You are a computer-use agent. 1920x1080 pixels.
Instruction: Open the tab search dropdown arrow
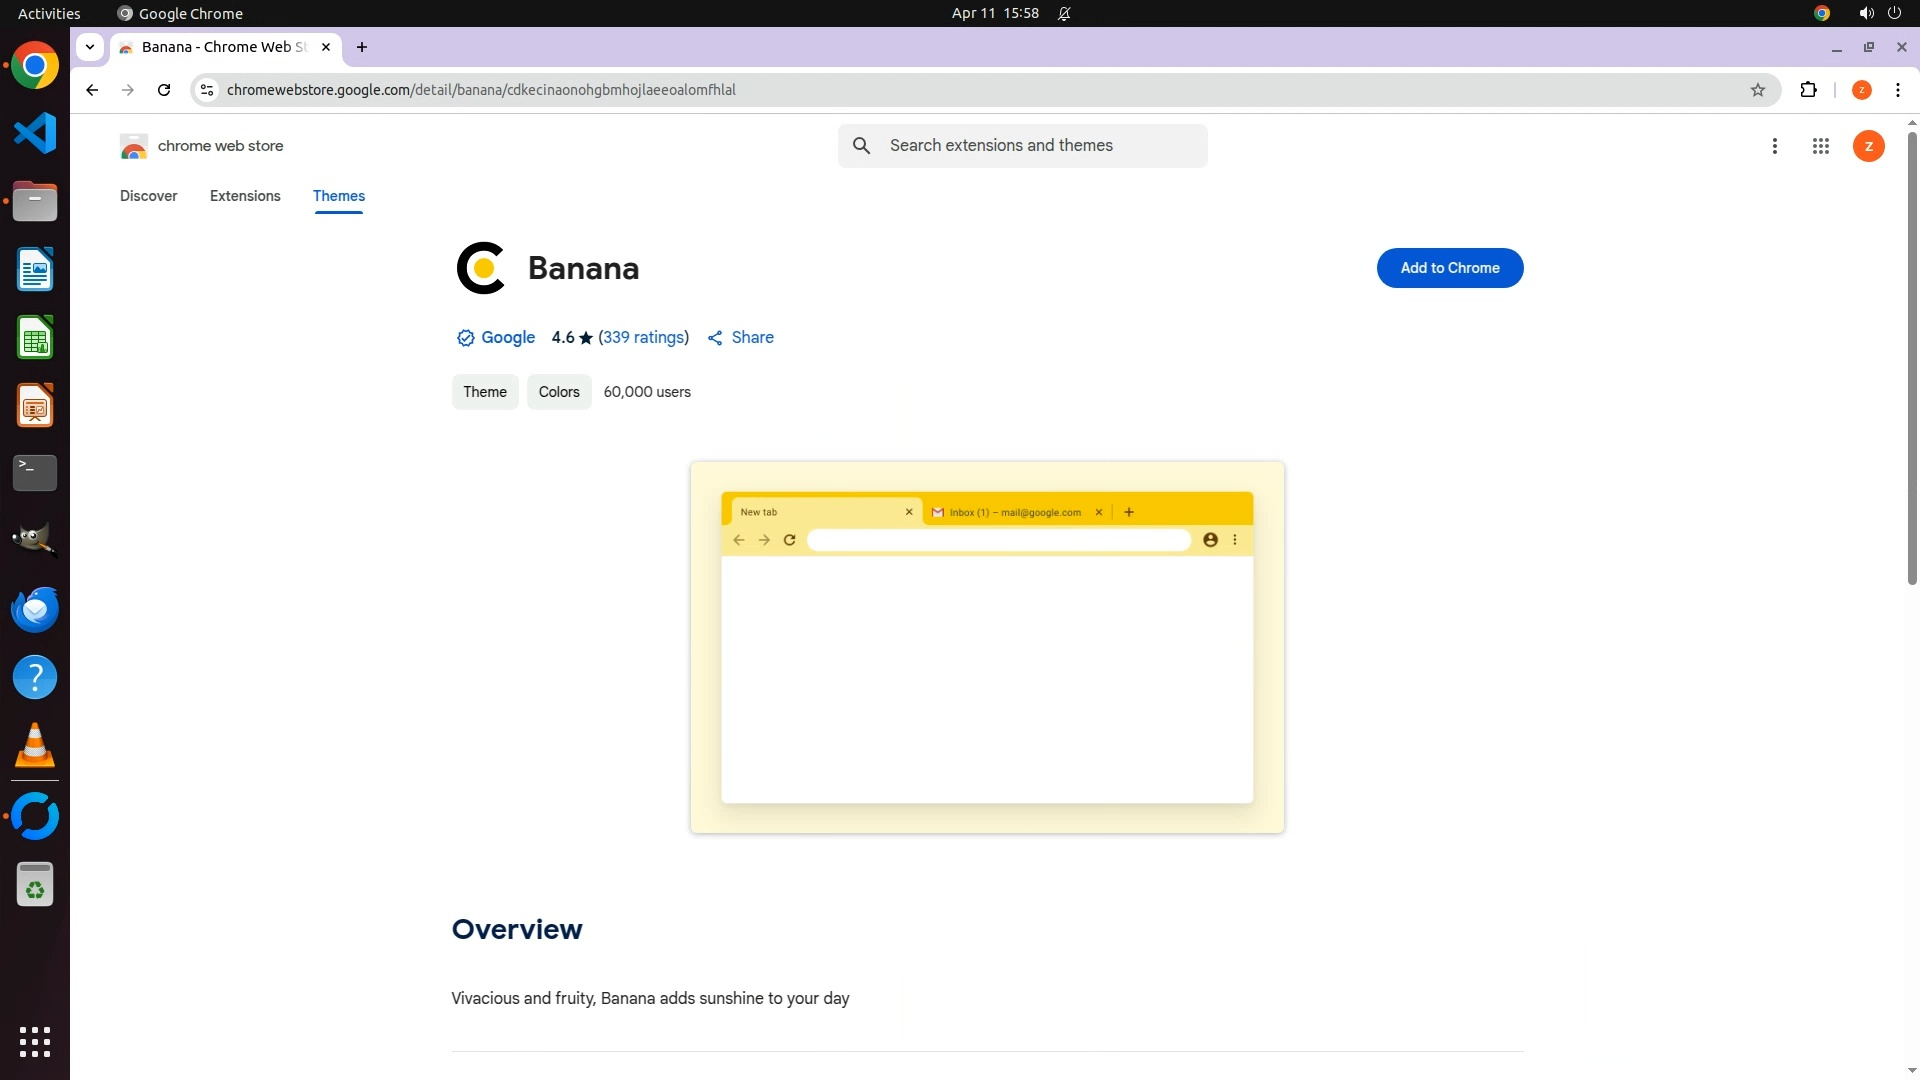[x=90, y=47]
